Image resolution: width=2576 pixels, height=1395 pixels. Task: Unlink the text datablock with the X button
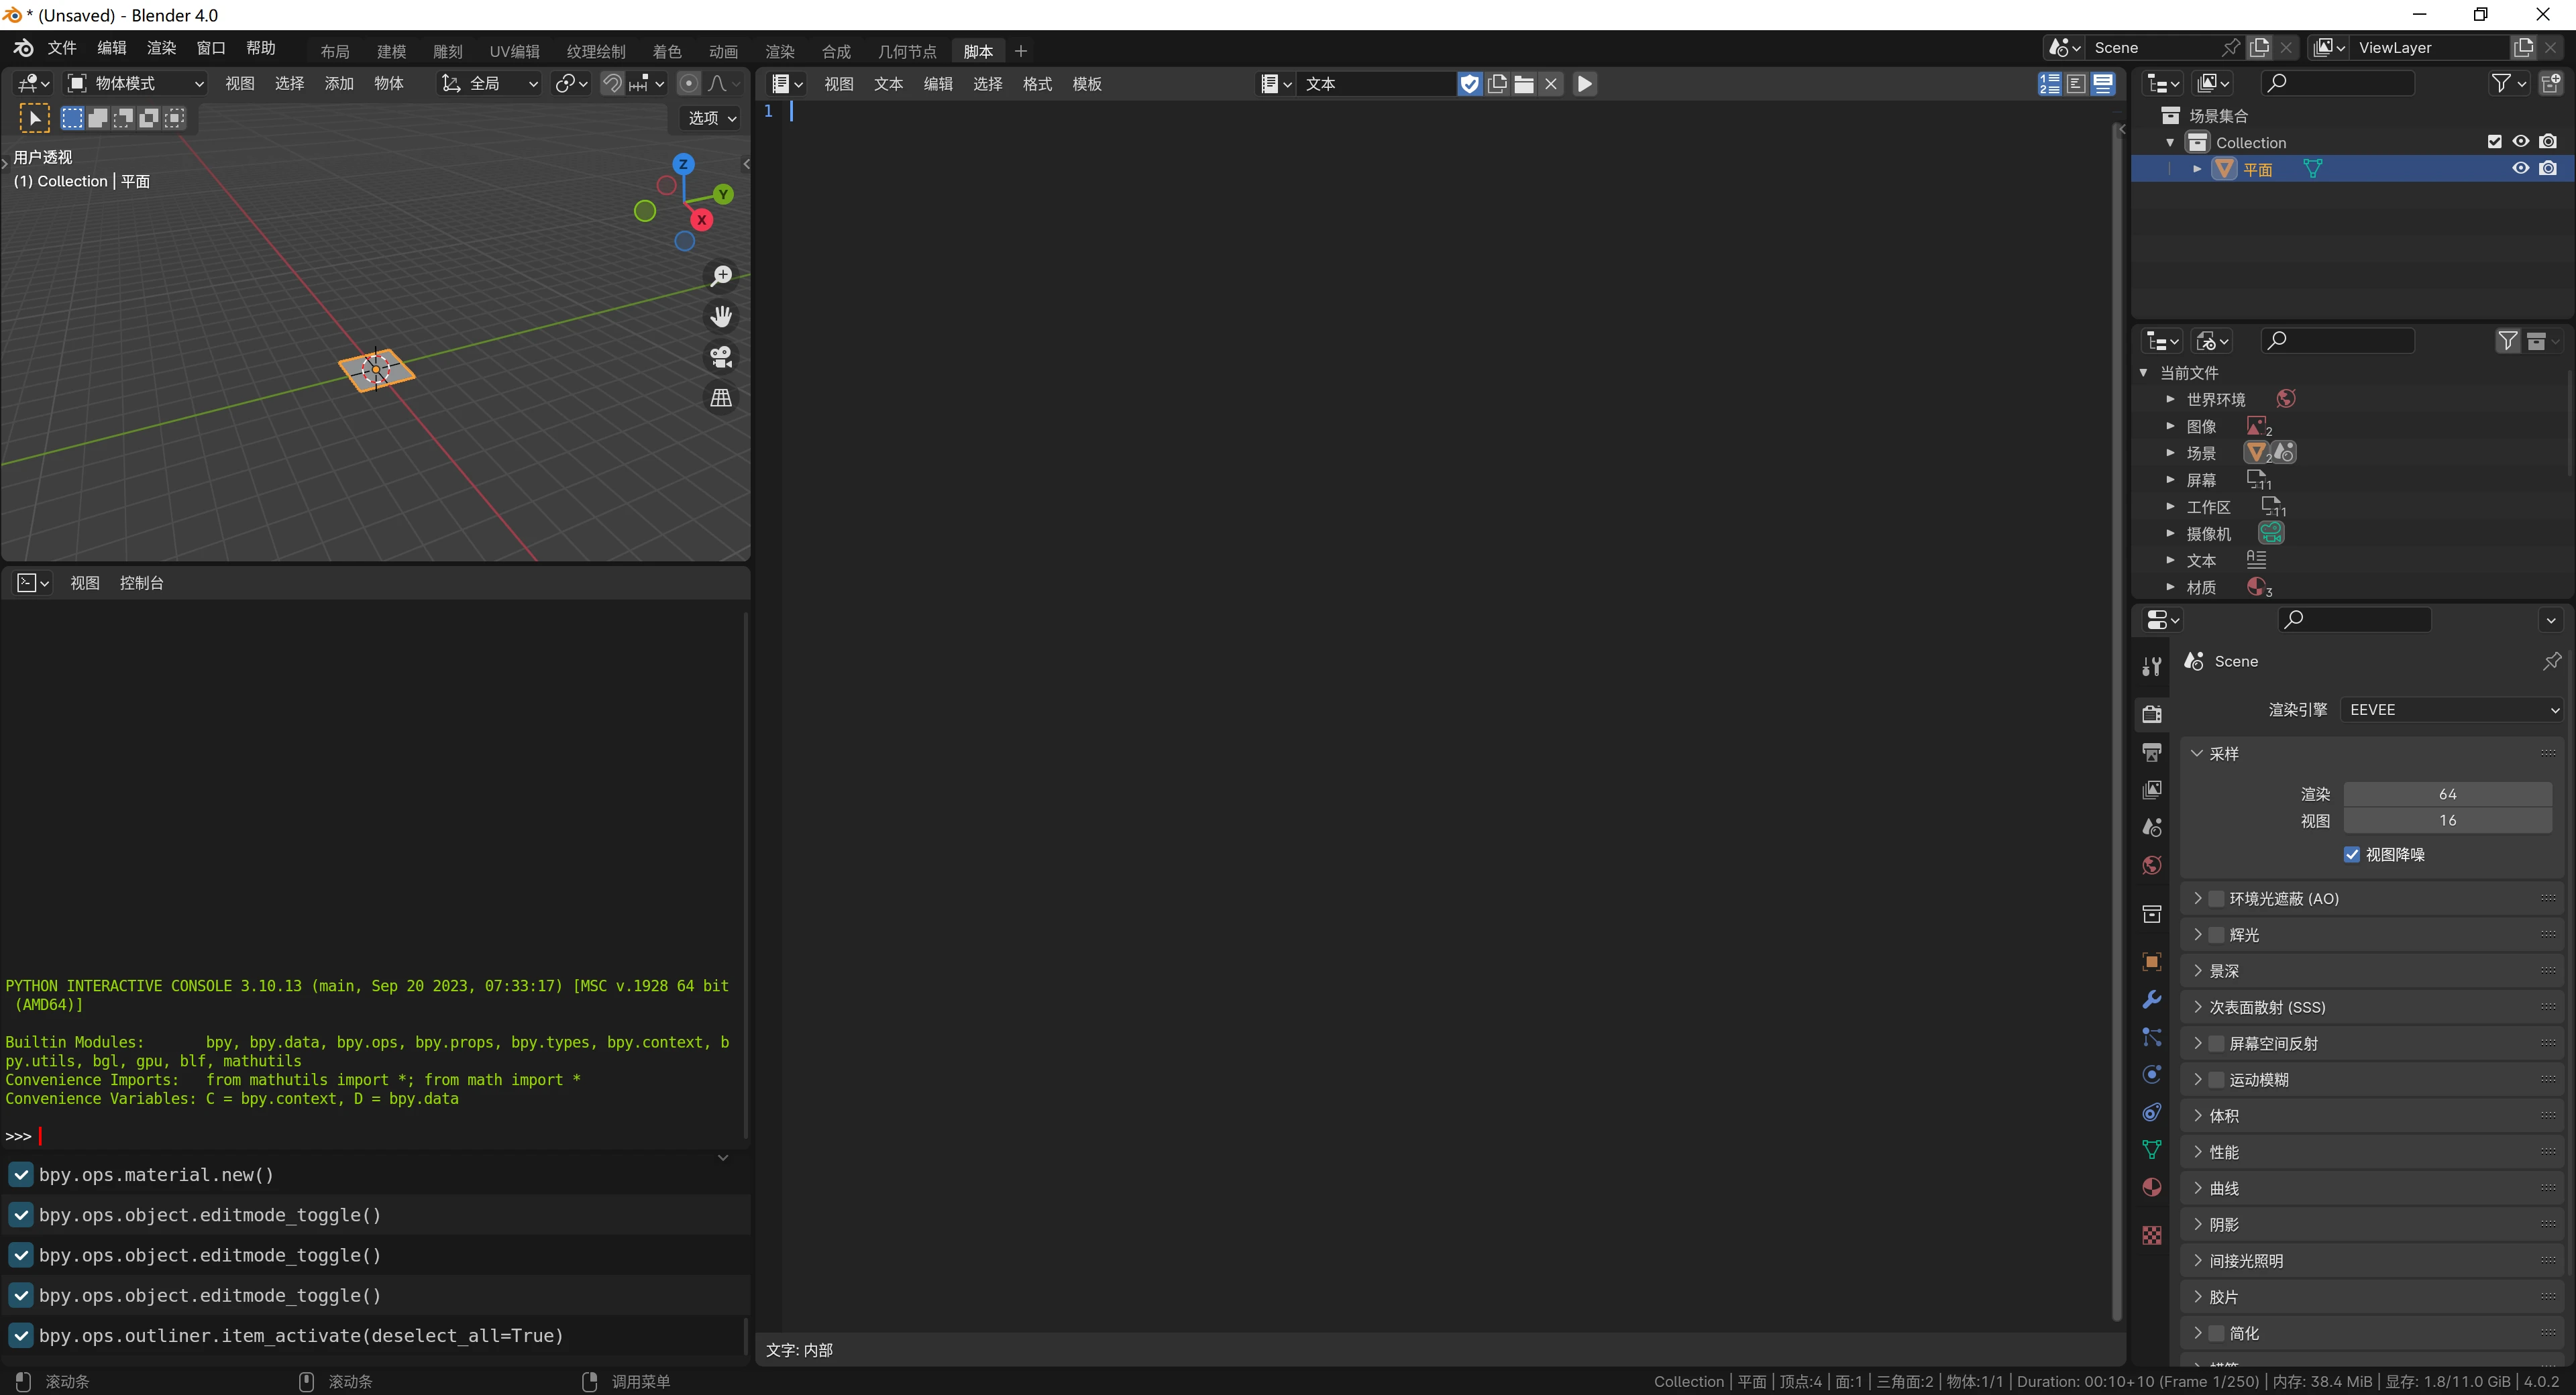tap(1551, 84)
